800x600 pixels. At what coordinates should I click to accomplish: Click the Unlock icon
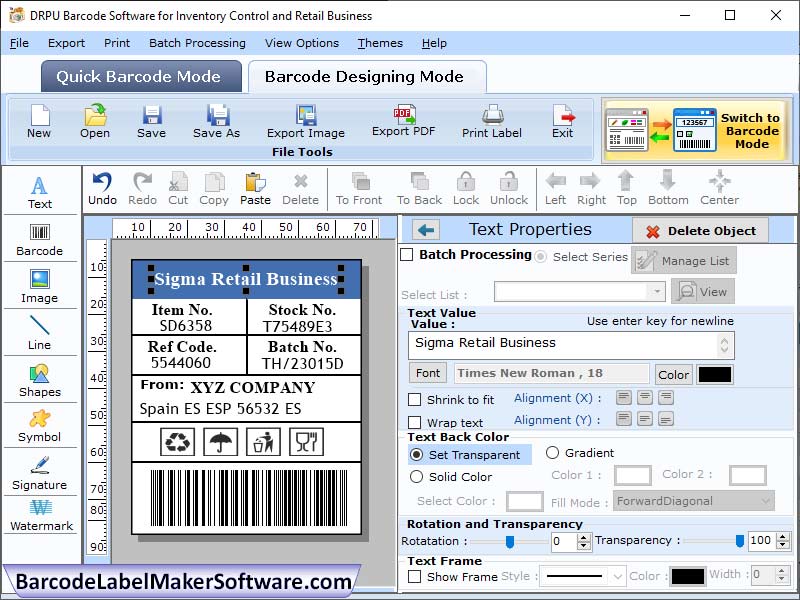click(x=509, y=189)
